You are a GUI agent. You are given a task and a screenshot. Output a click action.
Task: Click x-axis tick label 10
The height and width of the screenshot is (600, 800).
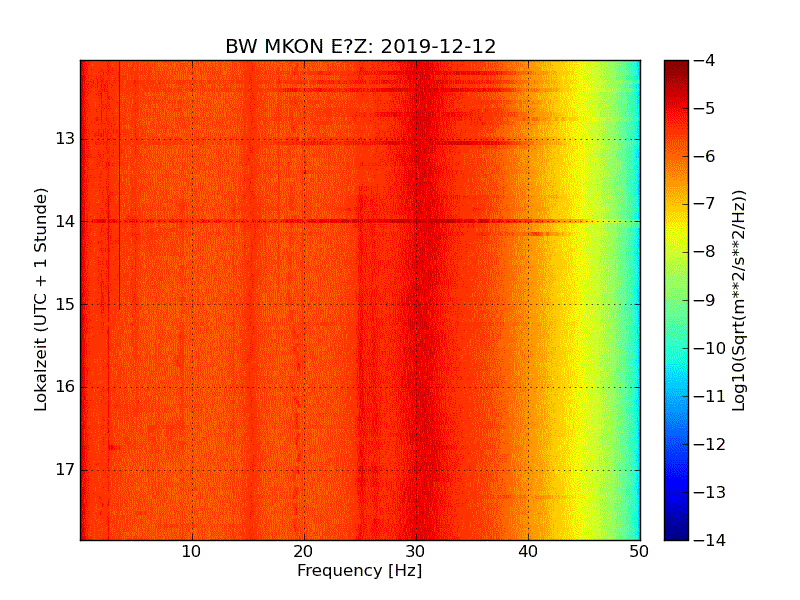coord(191,552)
